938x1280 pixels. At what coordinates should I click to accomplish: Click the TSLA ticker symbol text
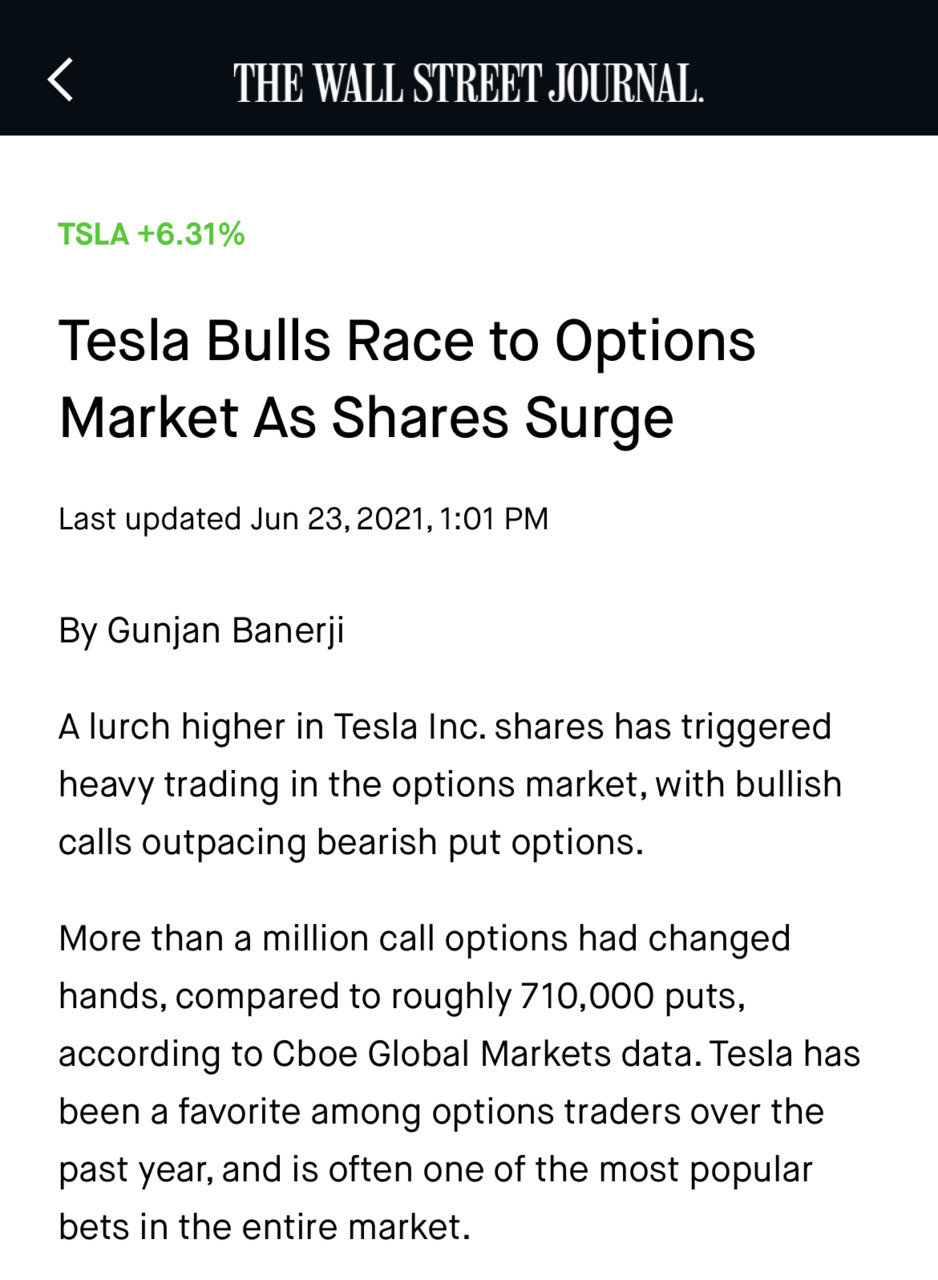click(x=93, y=234)
